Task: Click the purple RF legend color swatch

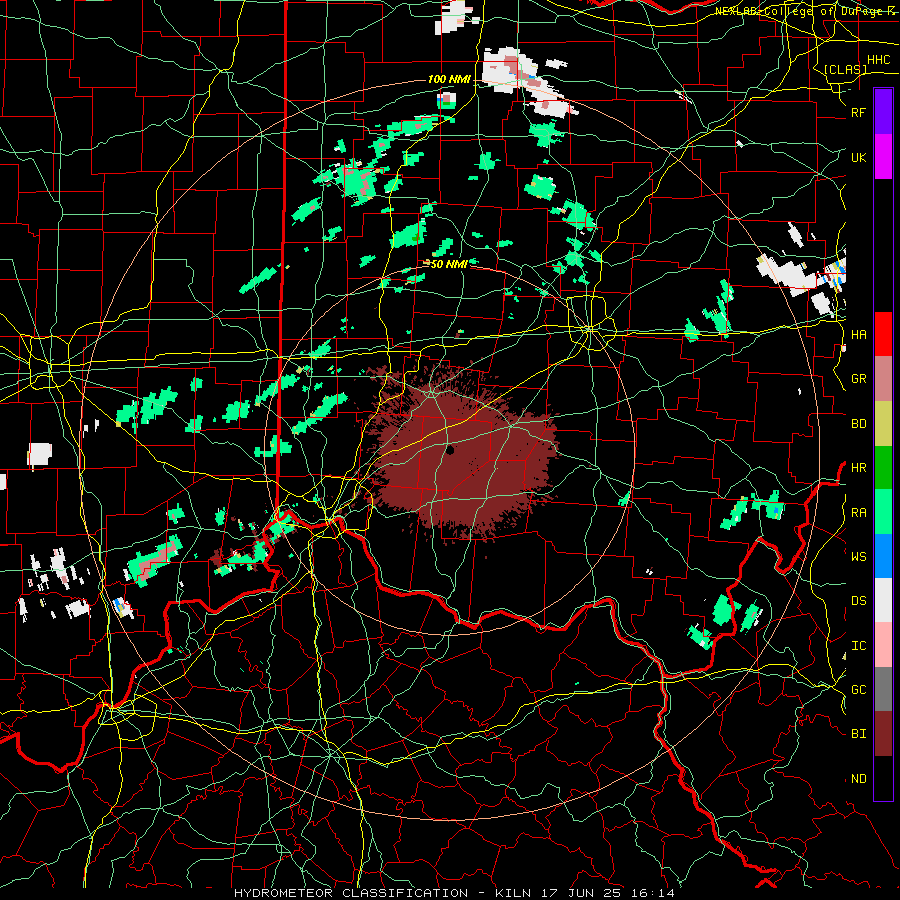Action: click(x=883, y=112)
